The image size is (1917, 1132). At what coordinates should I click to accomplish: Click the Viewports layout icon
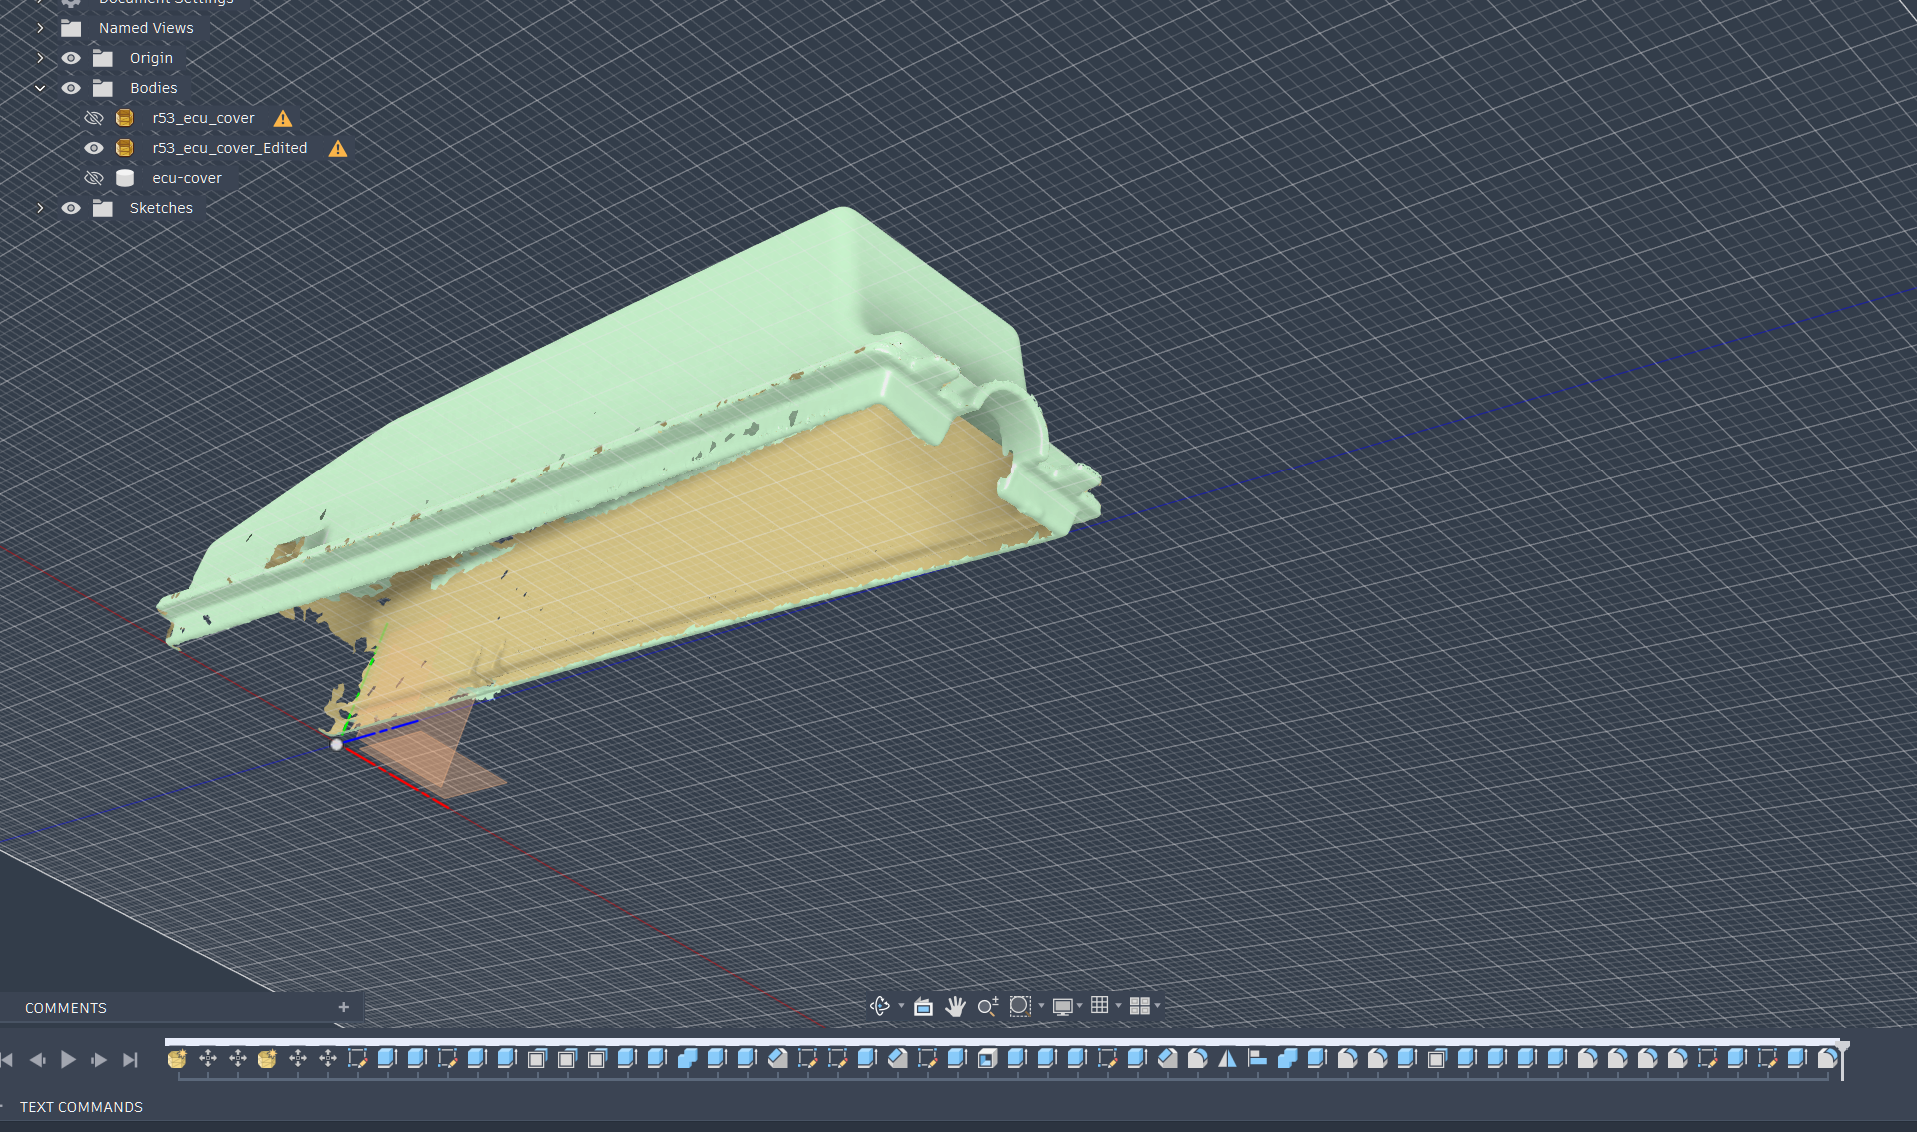click(x=1139, y=1006)
